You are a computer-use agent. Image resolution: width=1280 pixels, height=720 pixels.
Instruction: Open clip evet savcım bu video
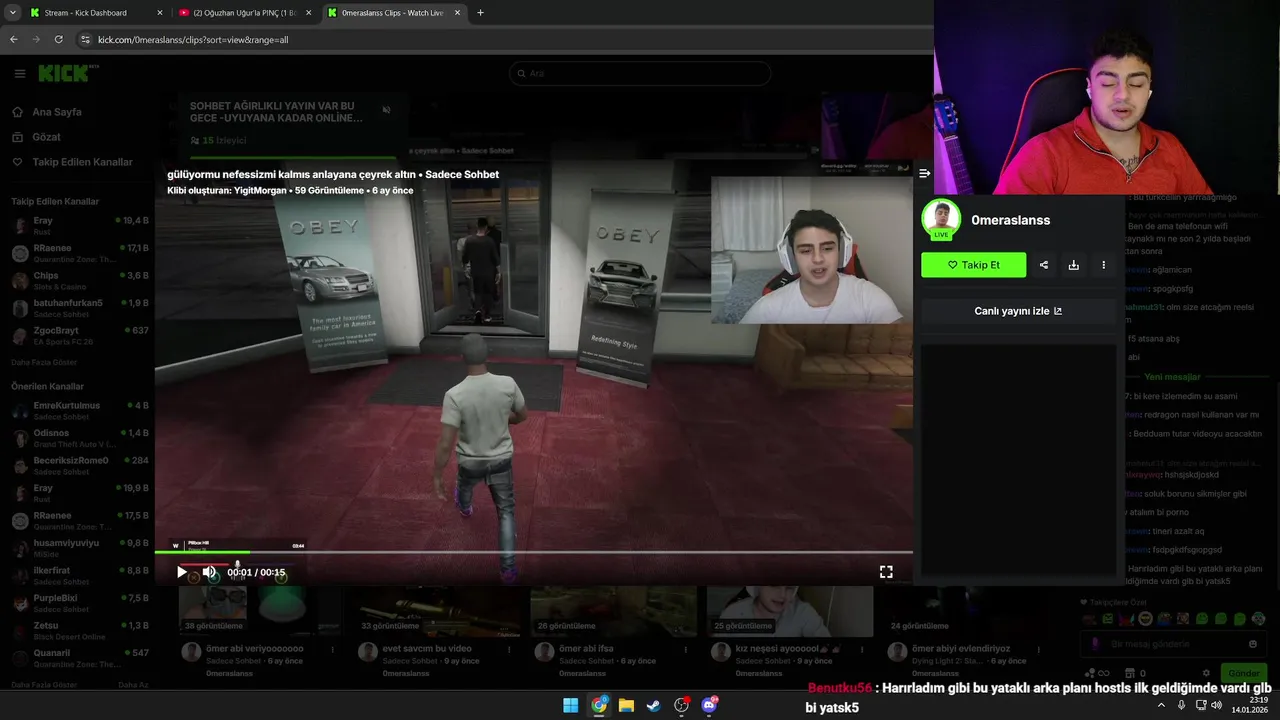pyautogui.click(x=427, y=648)
